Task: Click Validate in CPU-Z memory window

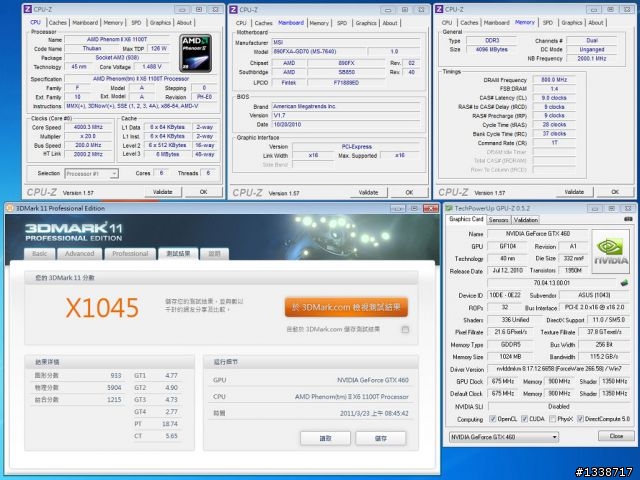Action: point(574,192)
